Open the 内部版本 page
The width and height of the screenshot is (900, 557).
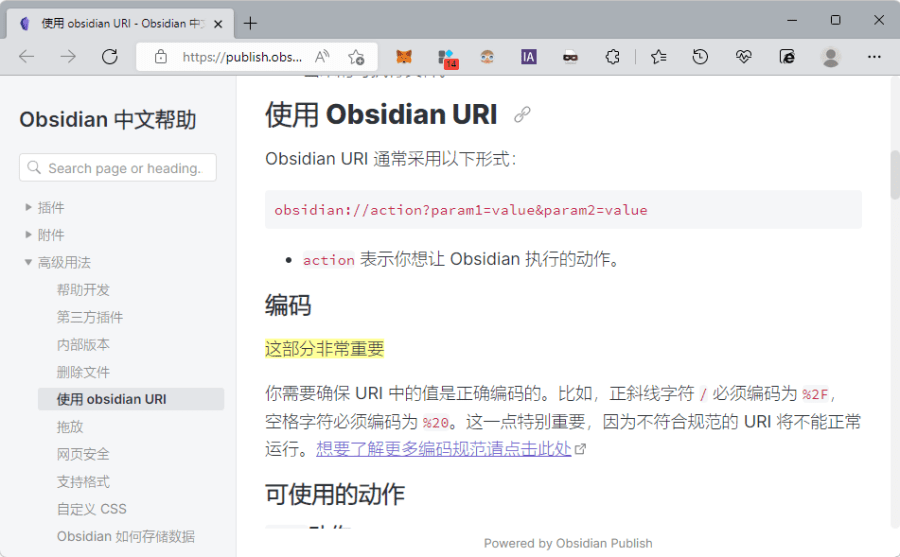click(83, 345)
